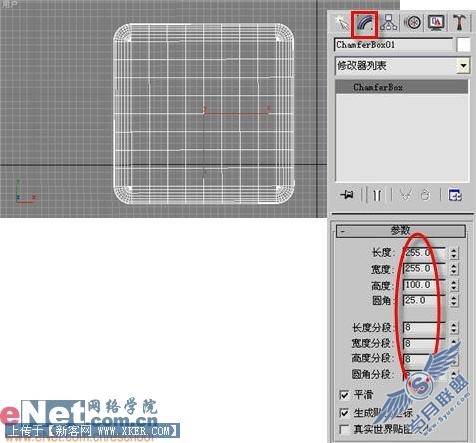Open the Utilities hammer tab

coord(459,23)
